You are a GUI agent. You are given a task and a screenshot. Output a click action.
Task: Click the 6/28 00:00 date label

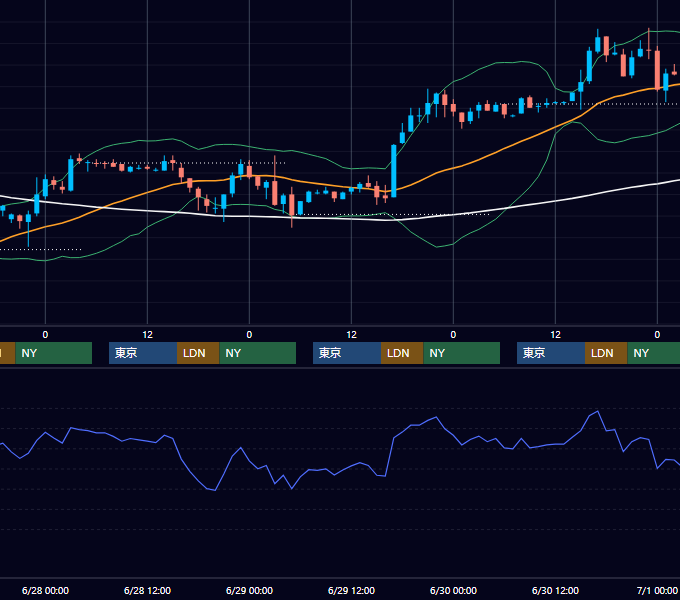click(46, 590)
